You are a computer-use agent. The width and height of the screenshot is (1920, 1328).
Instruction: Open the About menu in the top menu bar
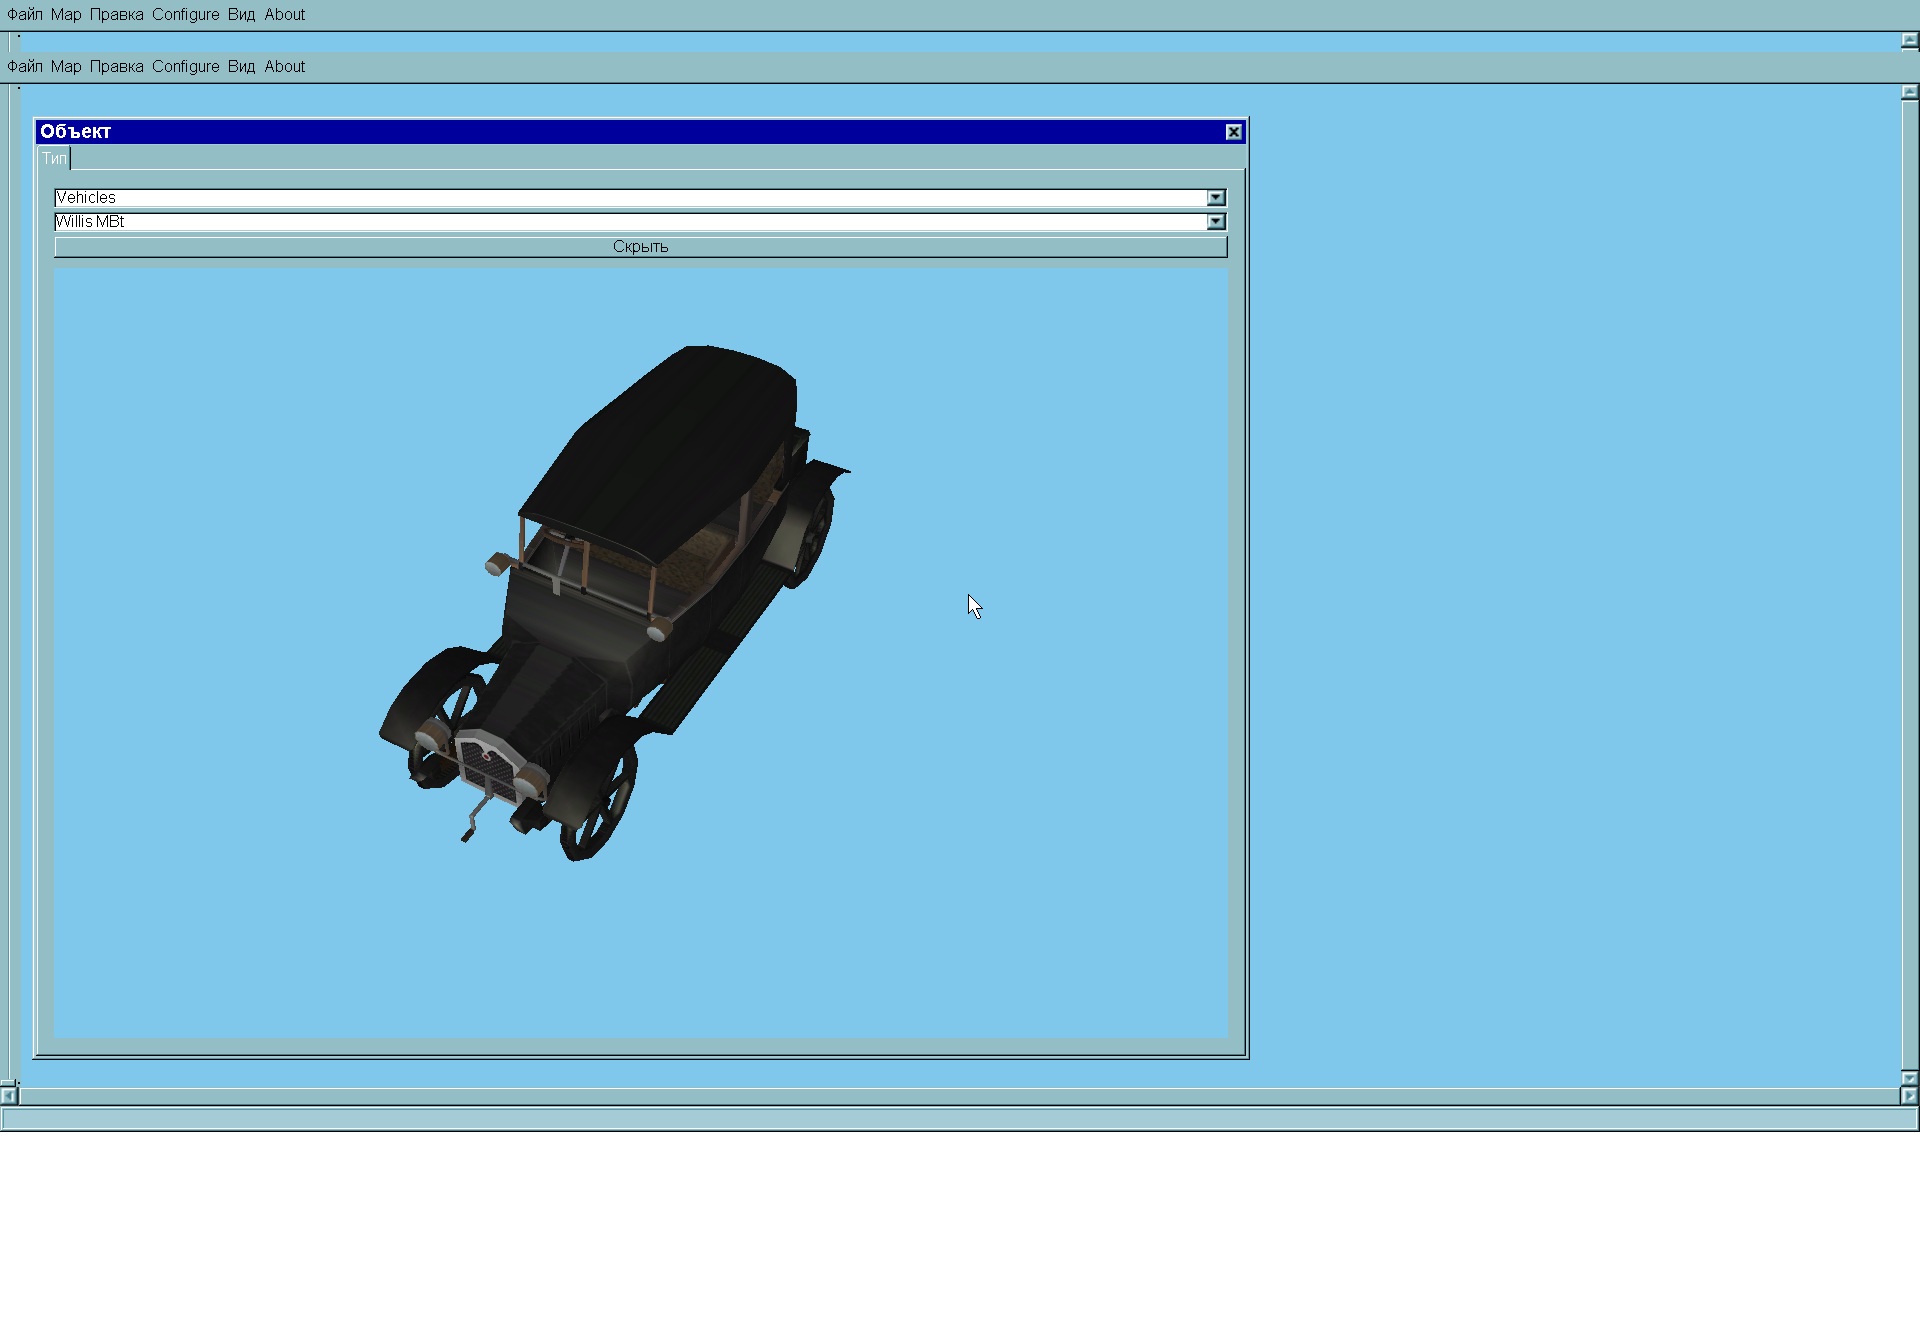point(285,15)
